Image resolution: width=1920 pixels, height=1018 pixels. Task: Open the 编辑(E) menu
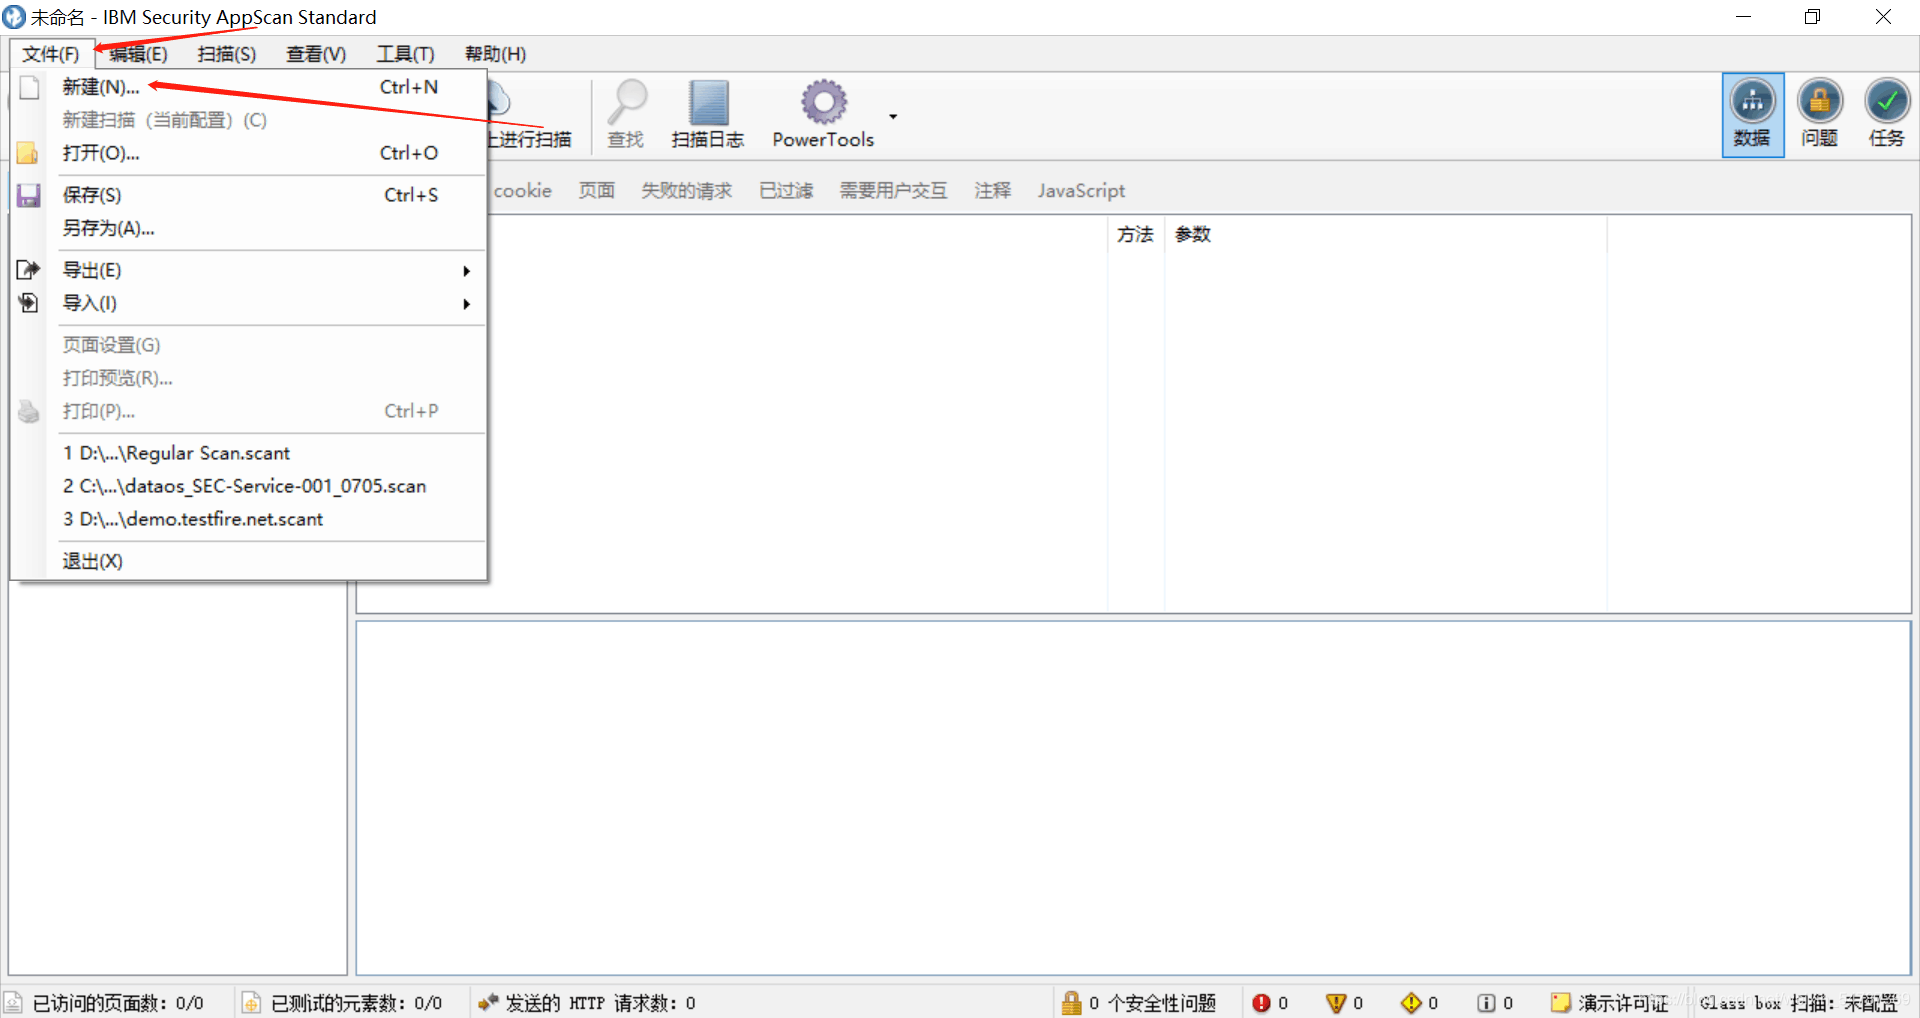pos(138,54)
